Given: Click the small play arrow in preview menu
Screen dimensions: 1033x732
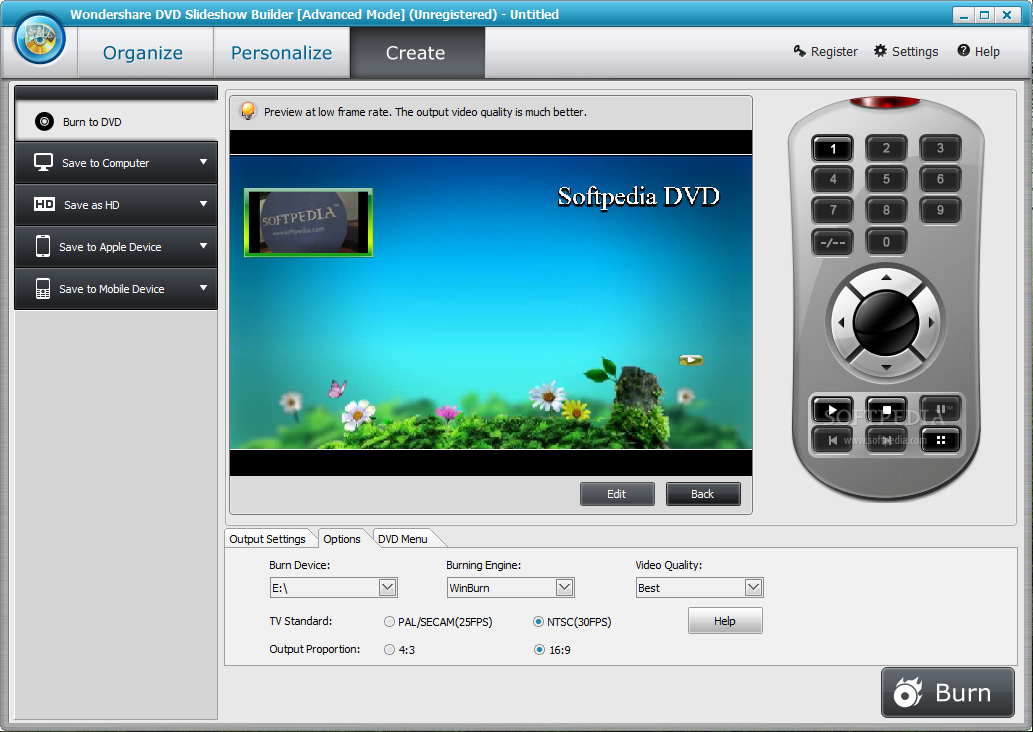Looking at the screenshot, I should click(691, 360).
